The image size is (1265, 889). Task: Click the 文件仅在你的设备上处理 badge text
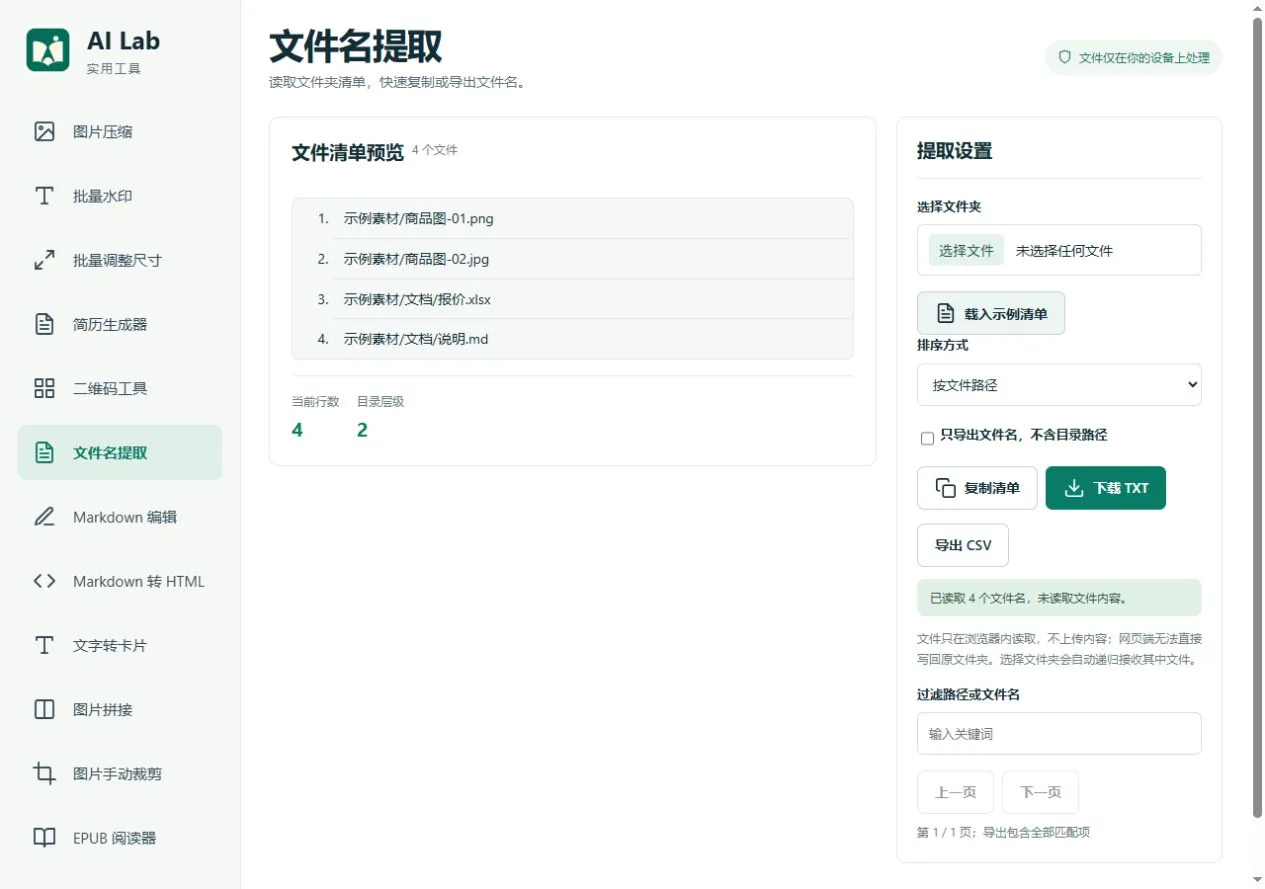coord(1144,58)
